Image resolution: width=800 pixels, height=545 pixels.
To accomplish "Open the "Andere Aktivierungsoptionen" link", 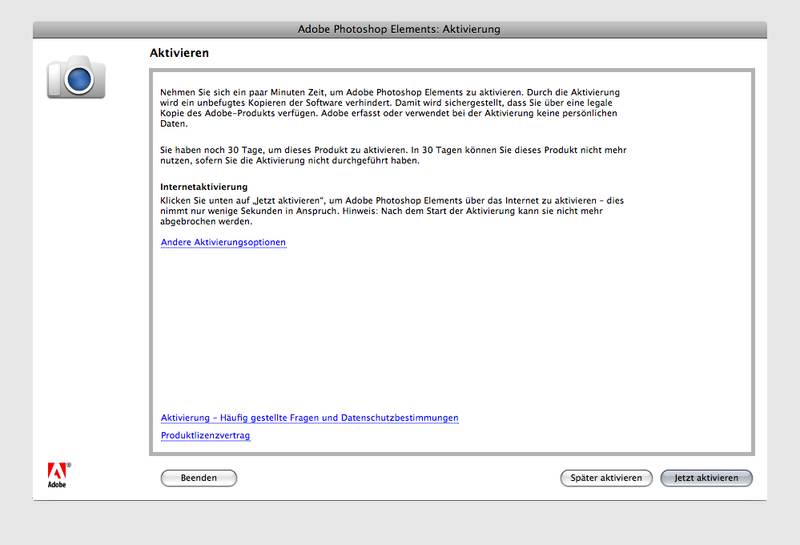I will [x=223, y=243].
